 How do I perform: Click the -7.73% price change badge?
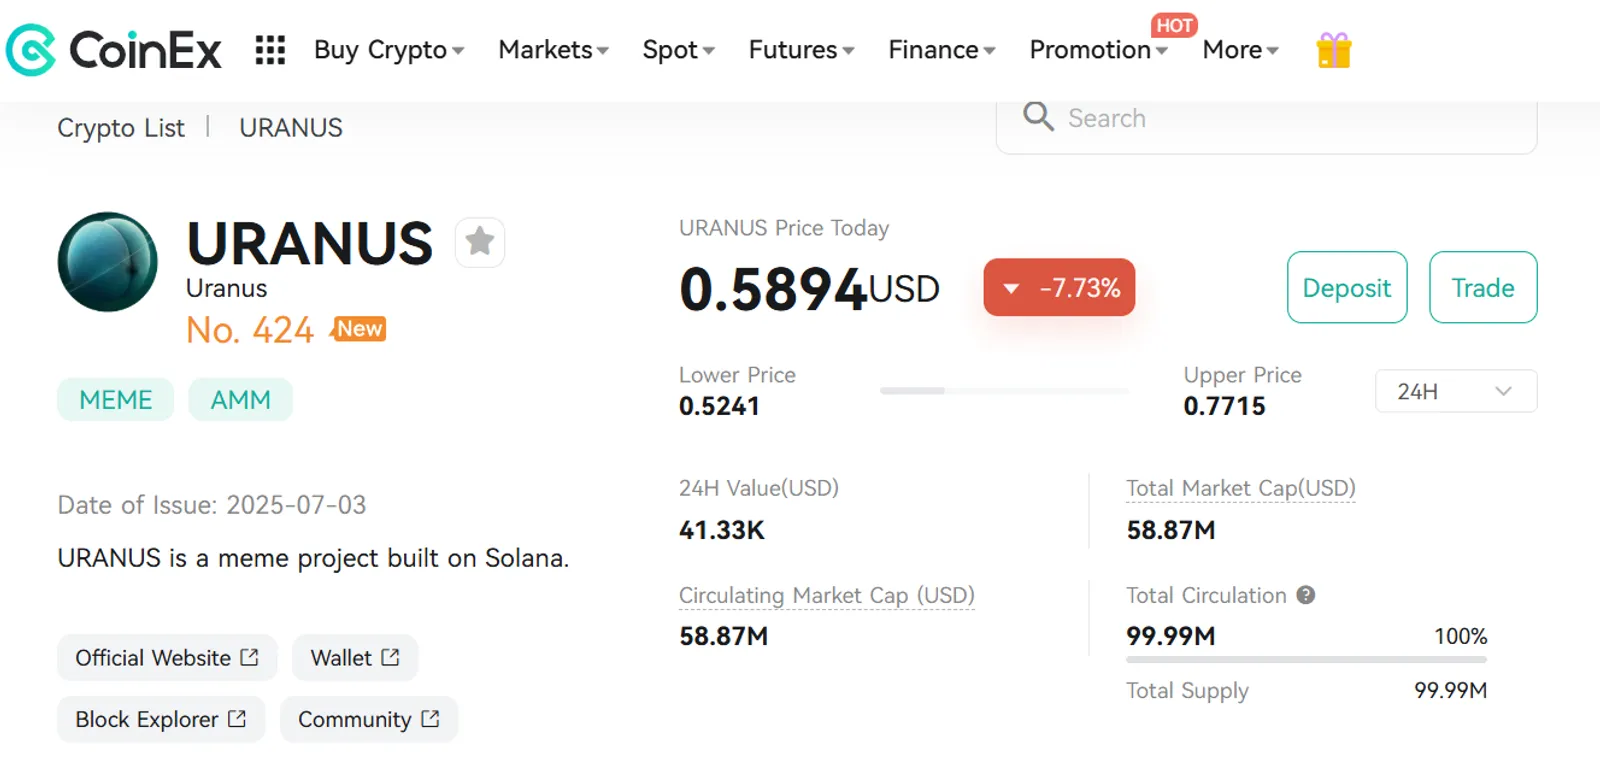pyautogui.click(x=1059, y=287)
